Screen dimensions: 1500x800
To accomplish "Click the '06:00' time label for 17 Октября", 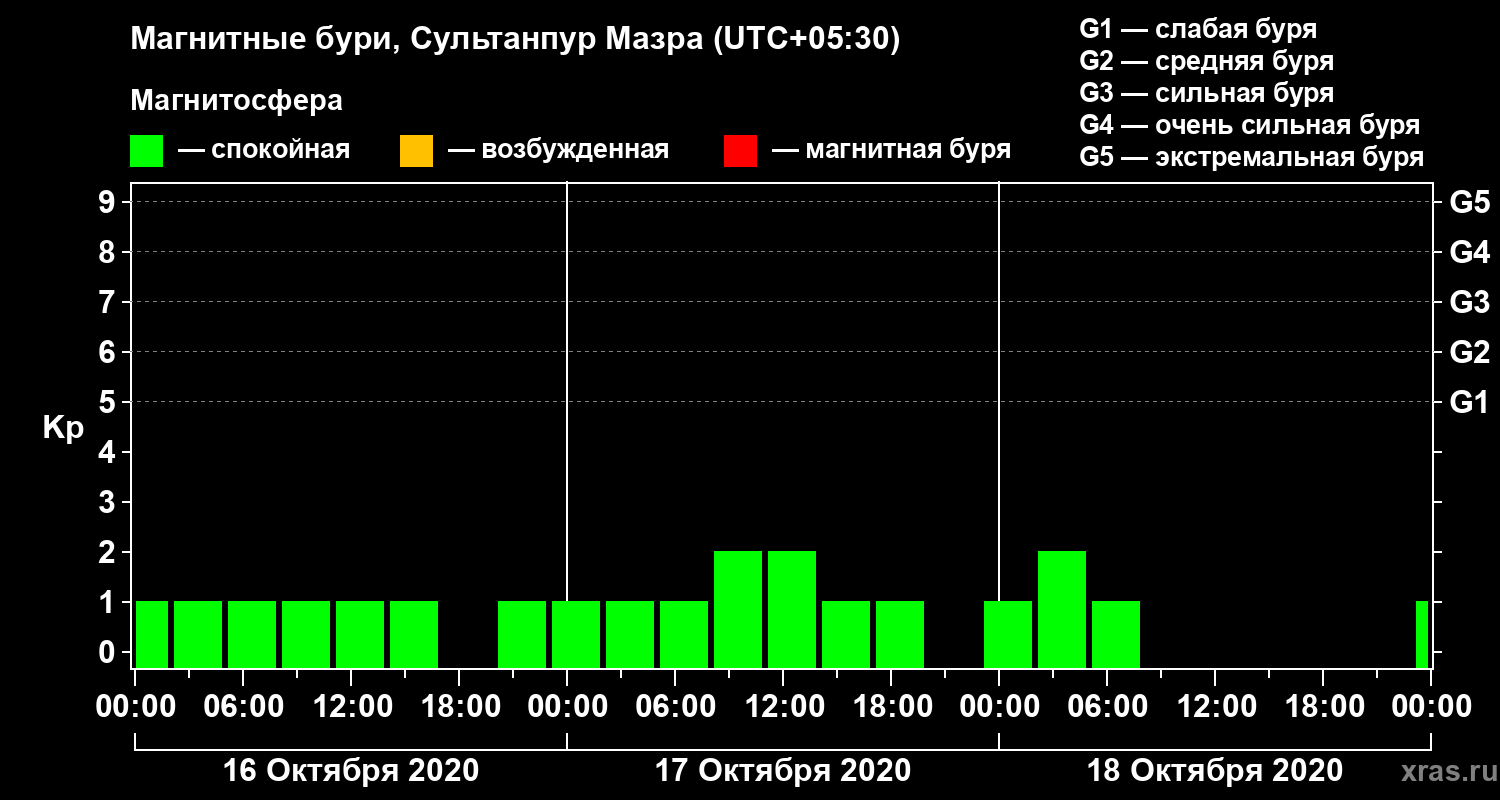I will (x=675, y=706).
